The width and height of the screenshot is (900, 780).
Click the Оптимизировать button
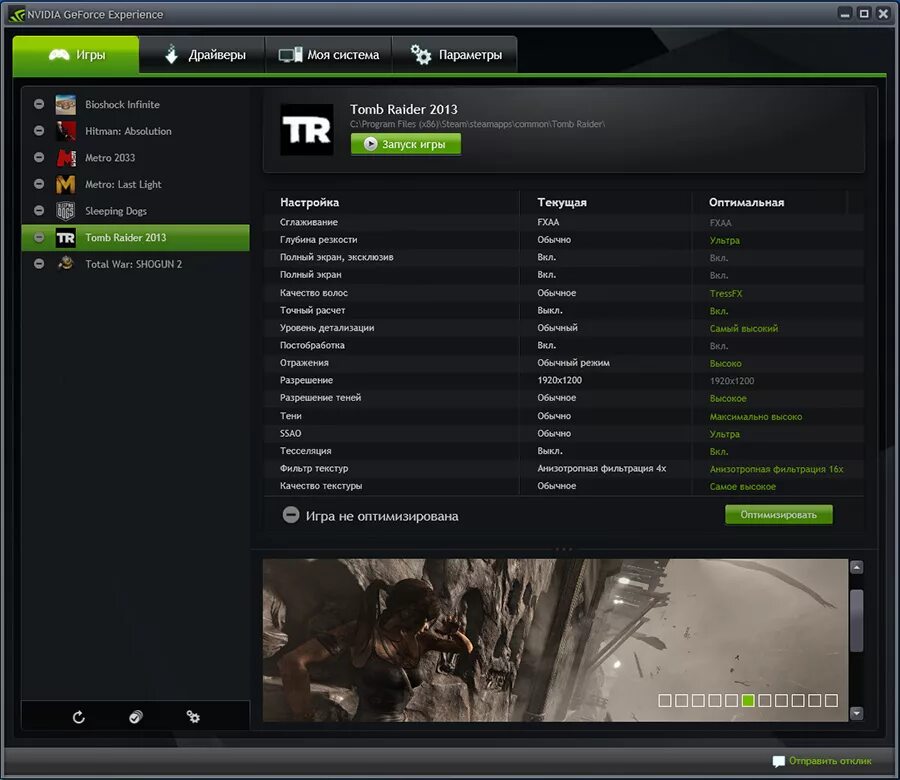point(778,515)
